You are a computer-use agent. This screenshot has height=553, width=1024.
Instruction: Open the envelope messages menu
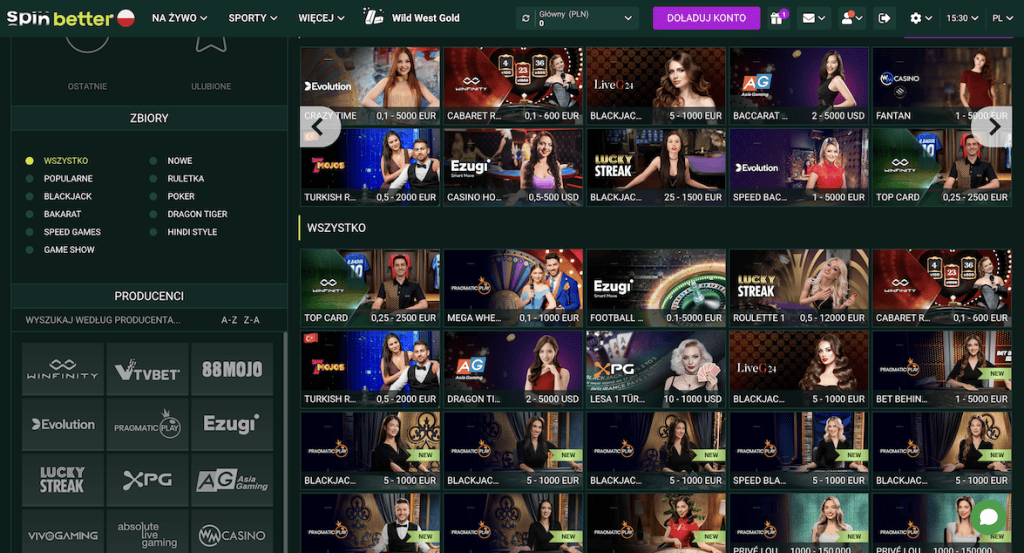click(813, 18)
